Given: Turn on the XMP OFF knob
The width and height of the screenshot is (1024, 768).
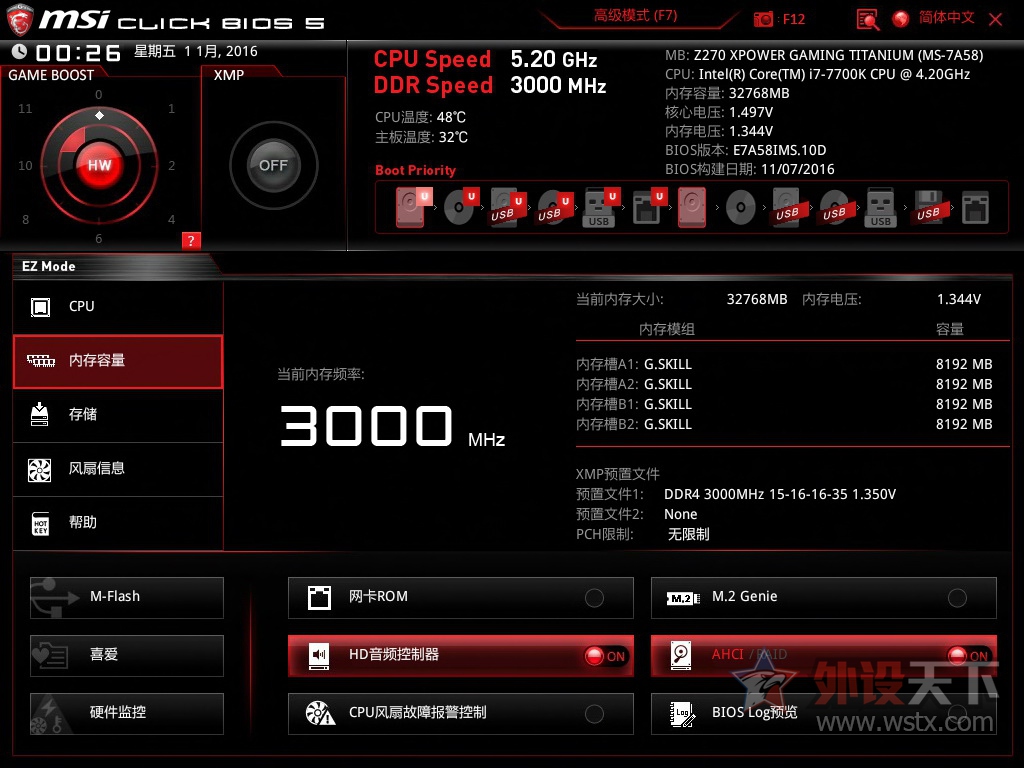Looking at the screenshot, I should (274, 165).
